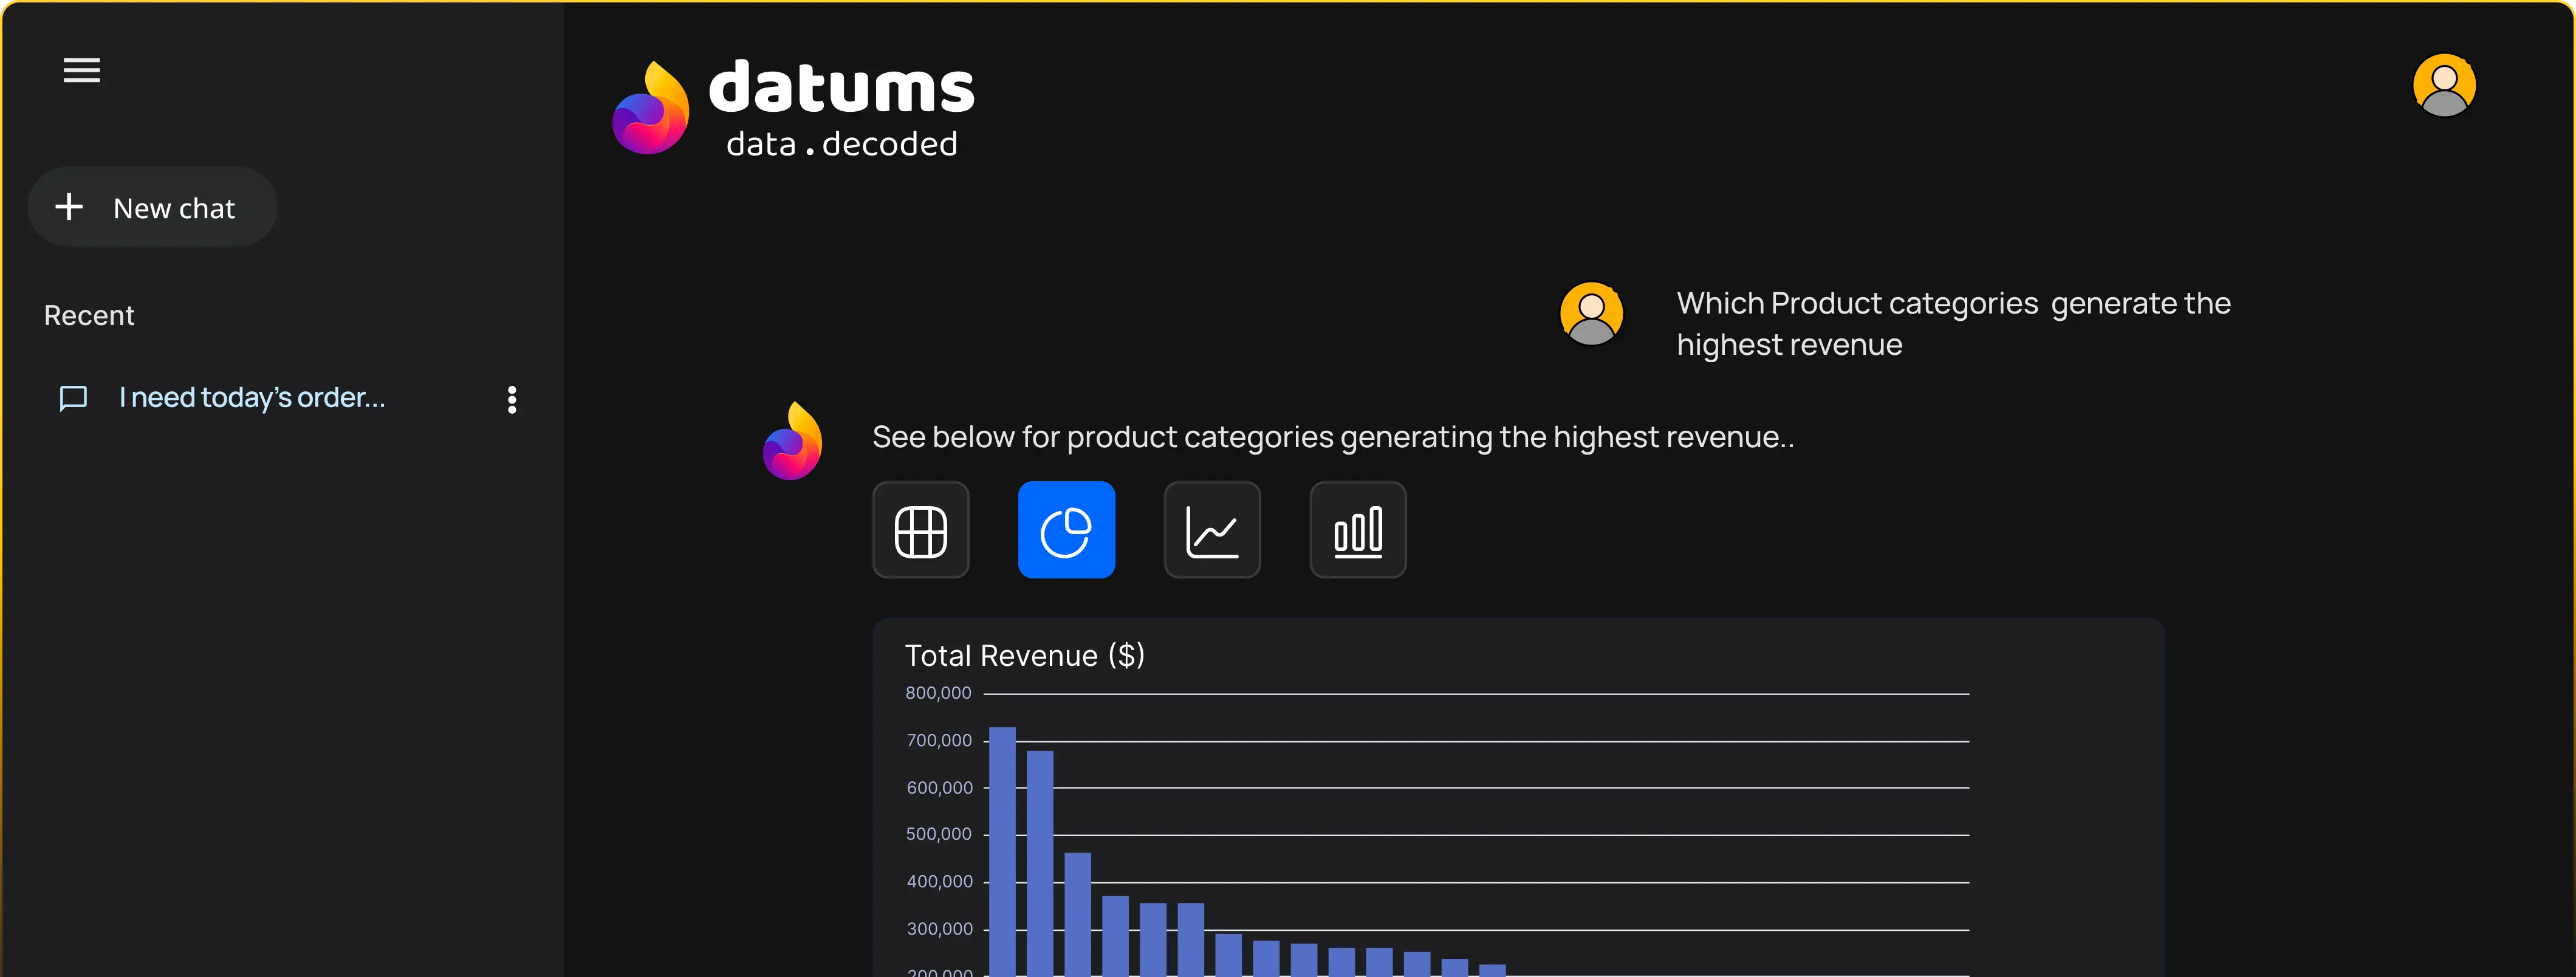
Task: Click the datums logo in header
Action: pos(793,108)
